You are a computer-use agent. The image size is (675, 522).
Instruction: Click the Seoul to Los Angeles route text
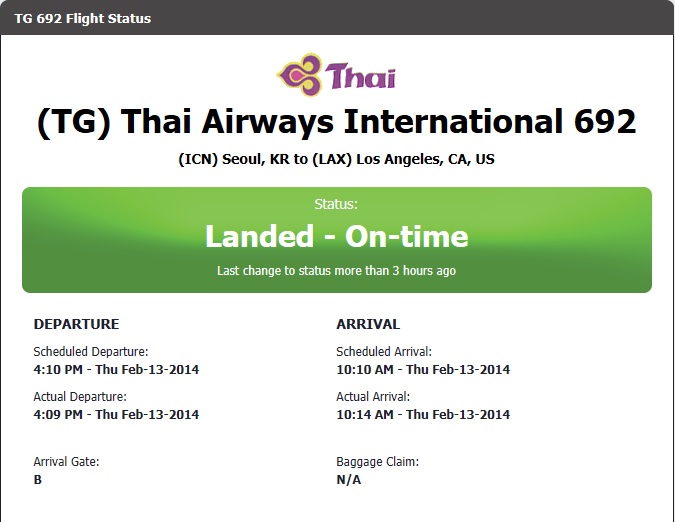(x=337, y=159)
